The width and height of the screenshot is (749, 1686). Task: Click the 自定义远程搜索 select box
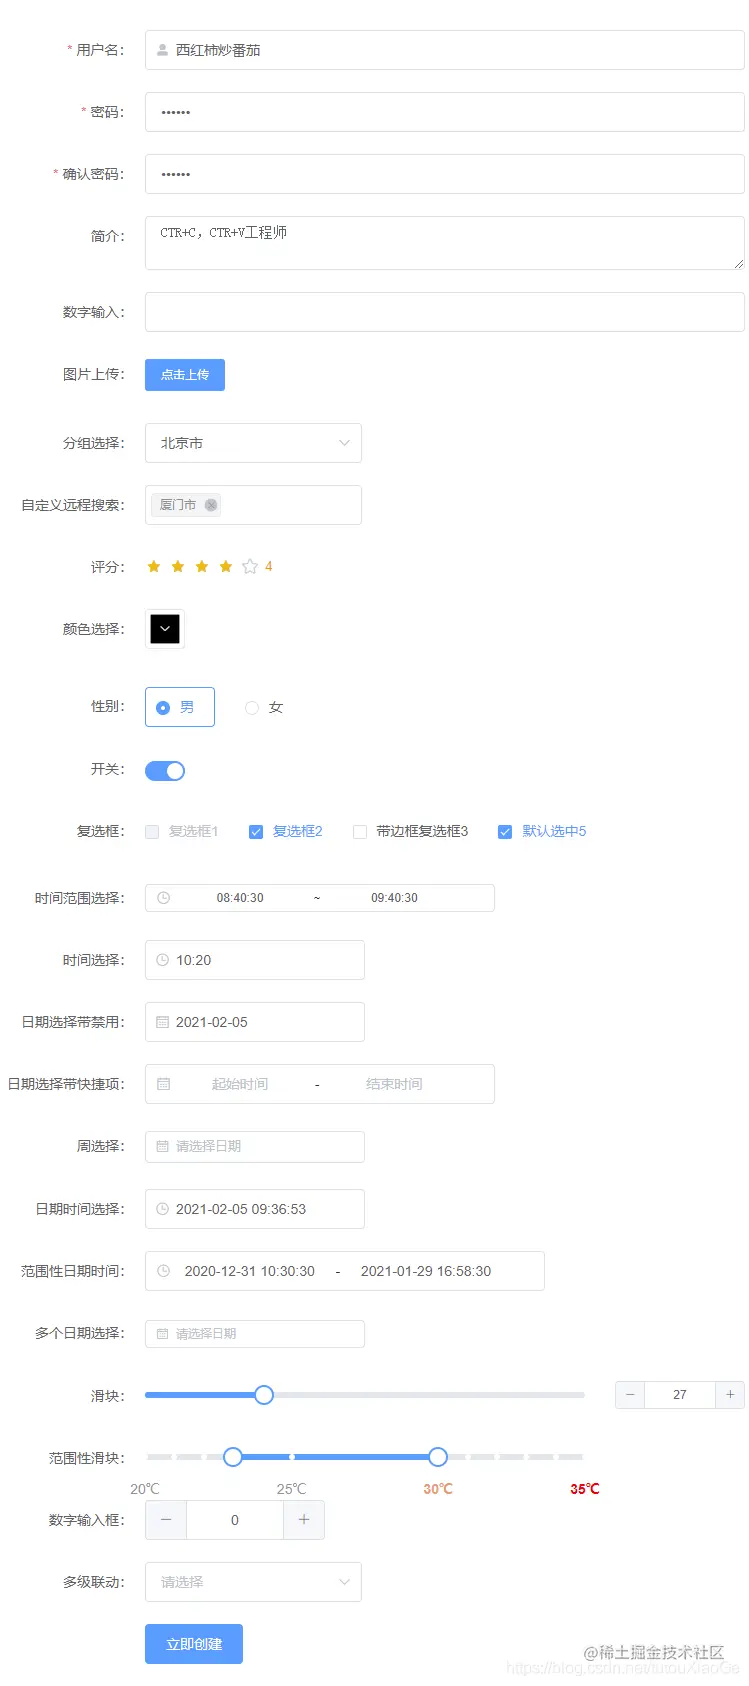253,505
